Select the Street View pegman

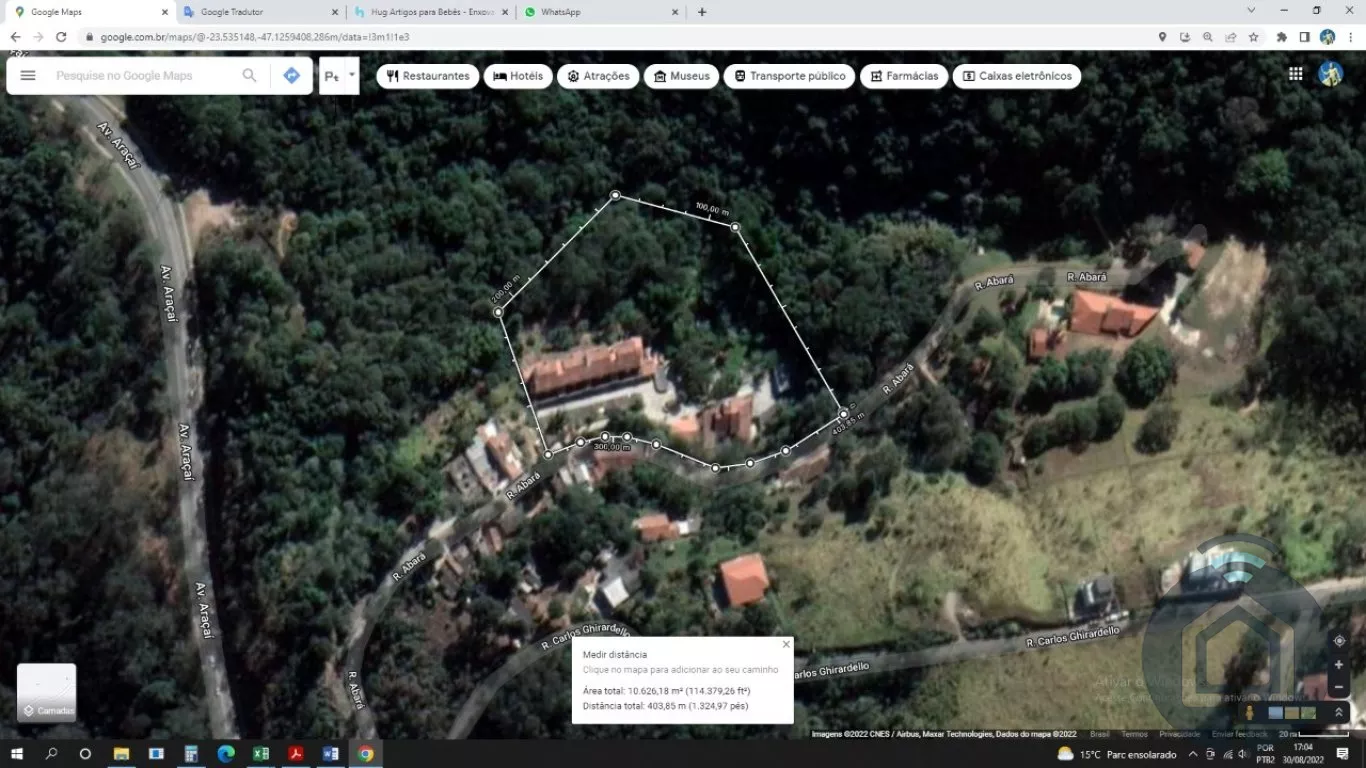click(1249, 712)
